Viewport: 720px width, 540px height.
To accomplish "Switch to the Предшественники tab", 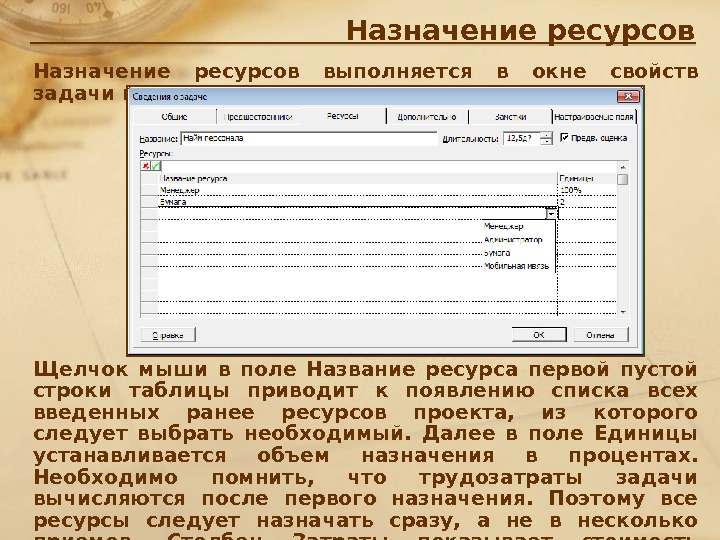I will (258, 117).
